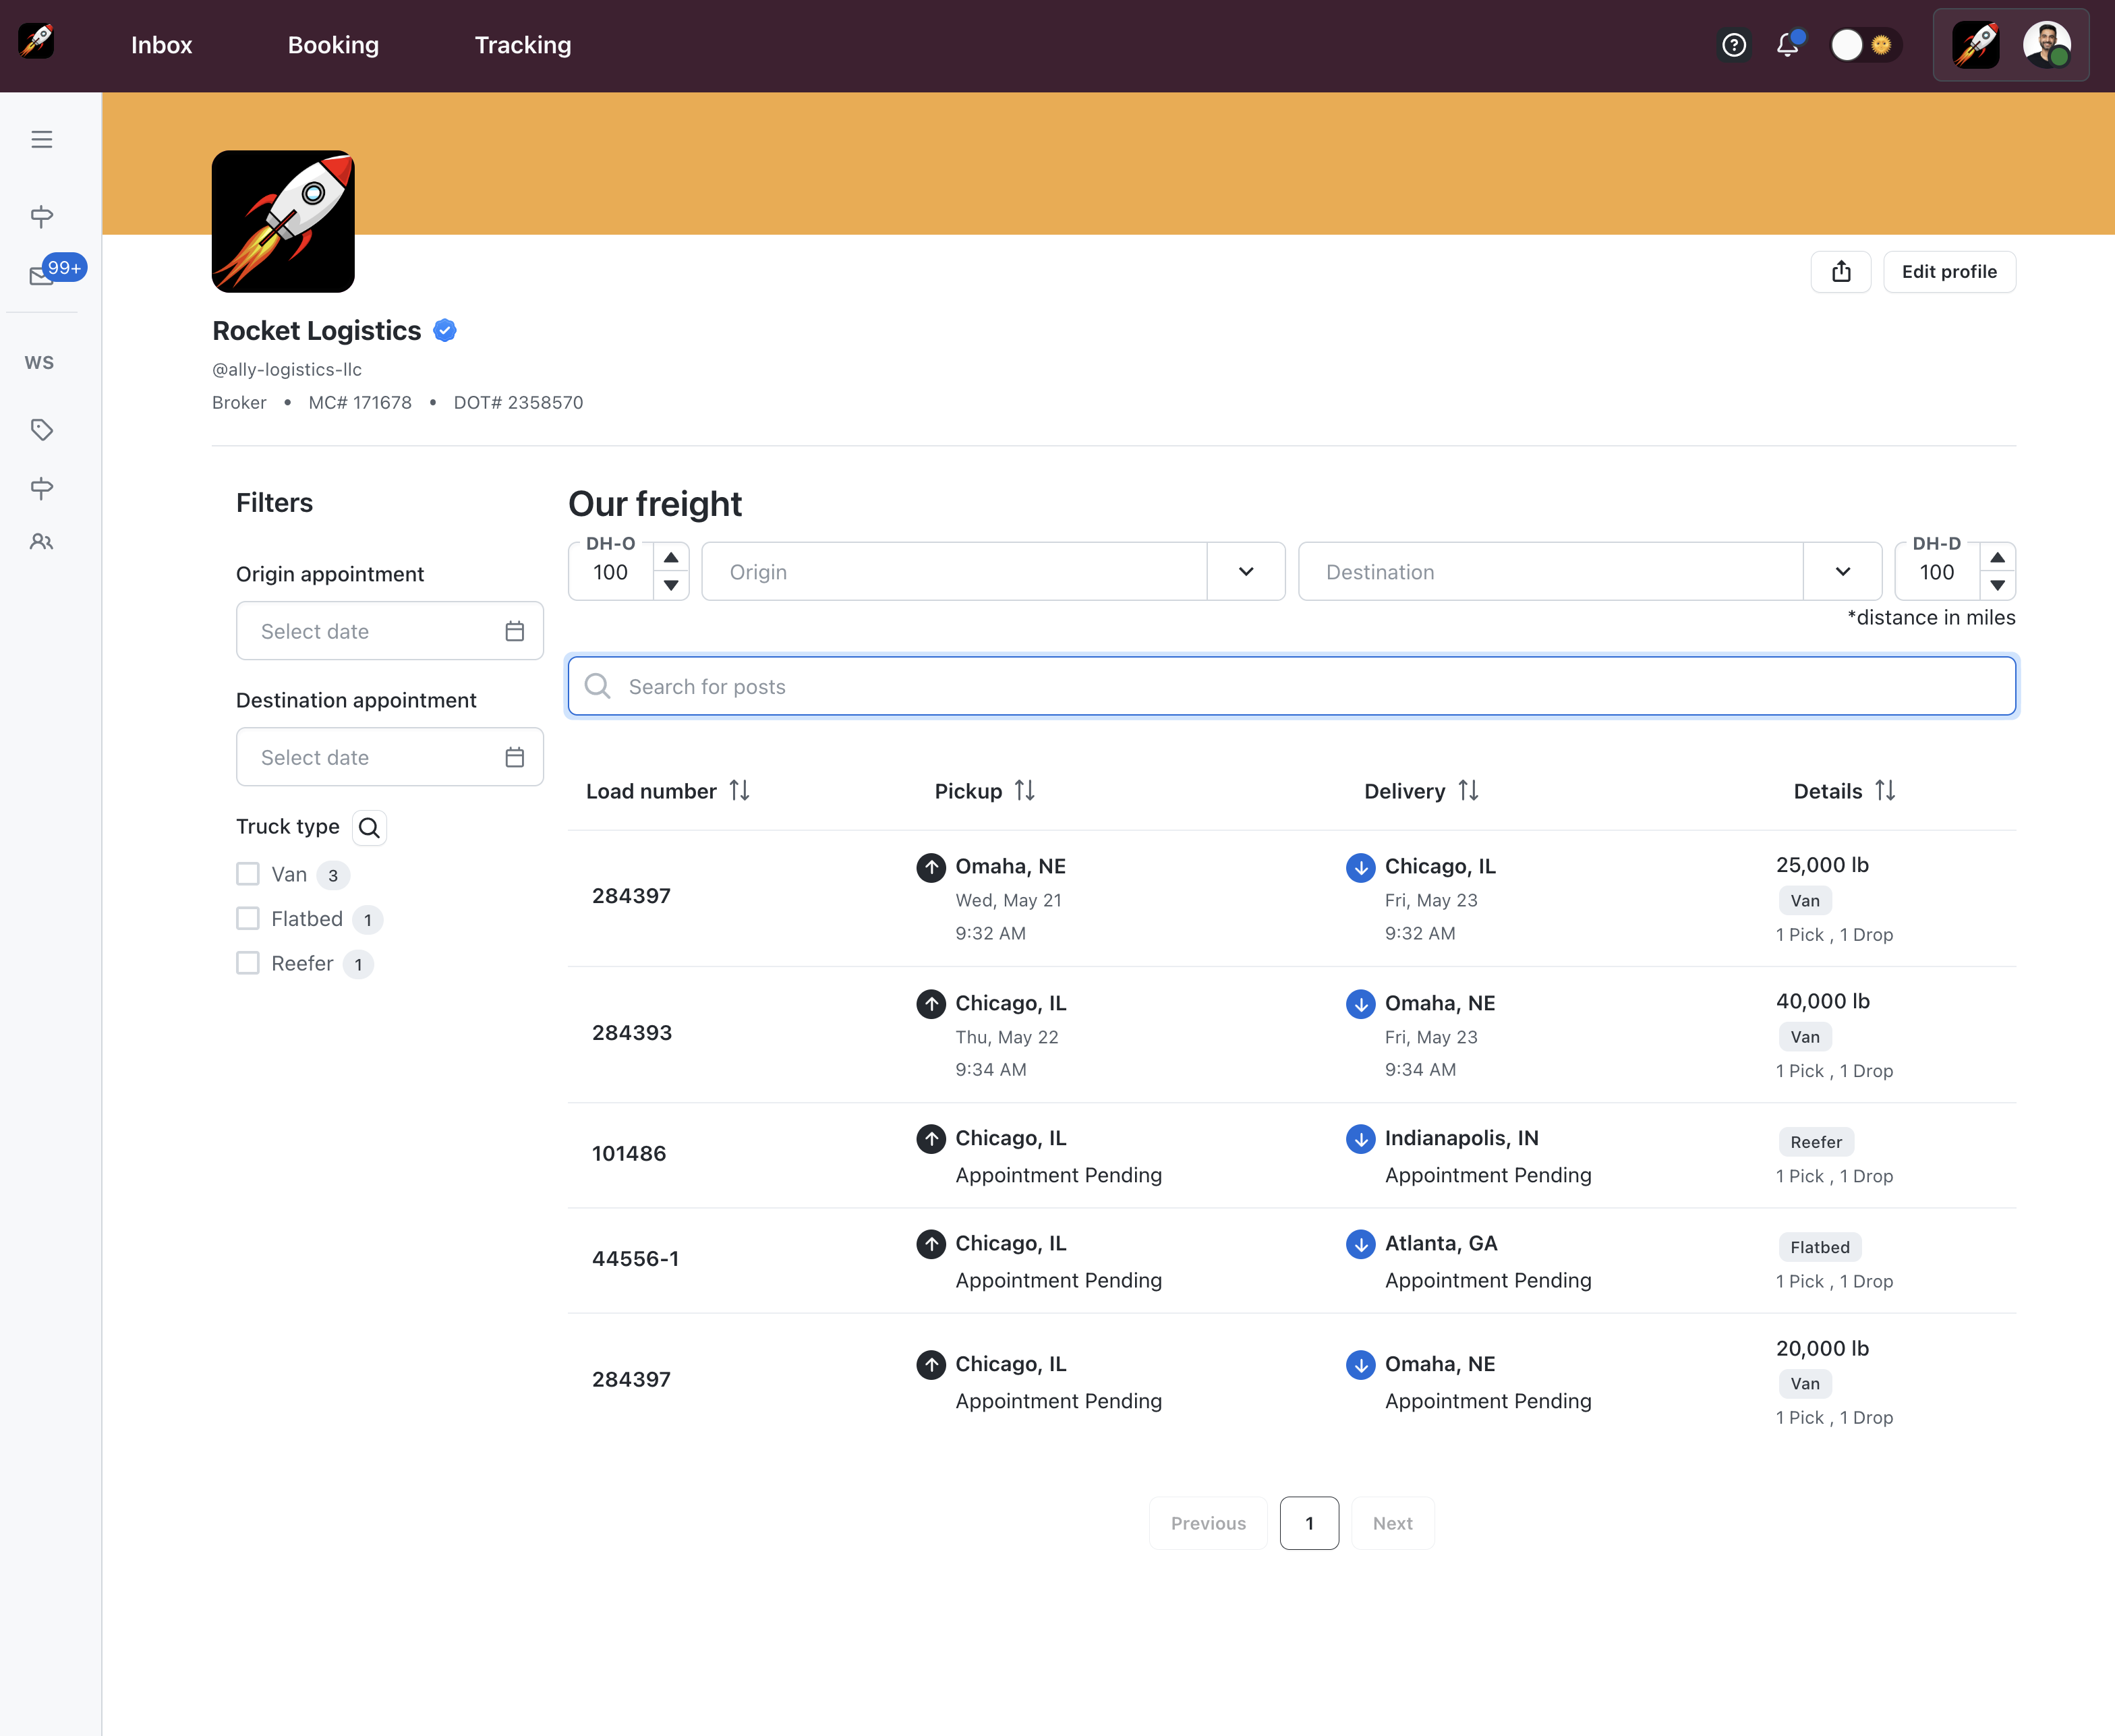Go to the Booking tab
This screenshot has width=2115, height=1736.
(333, 45)
